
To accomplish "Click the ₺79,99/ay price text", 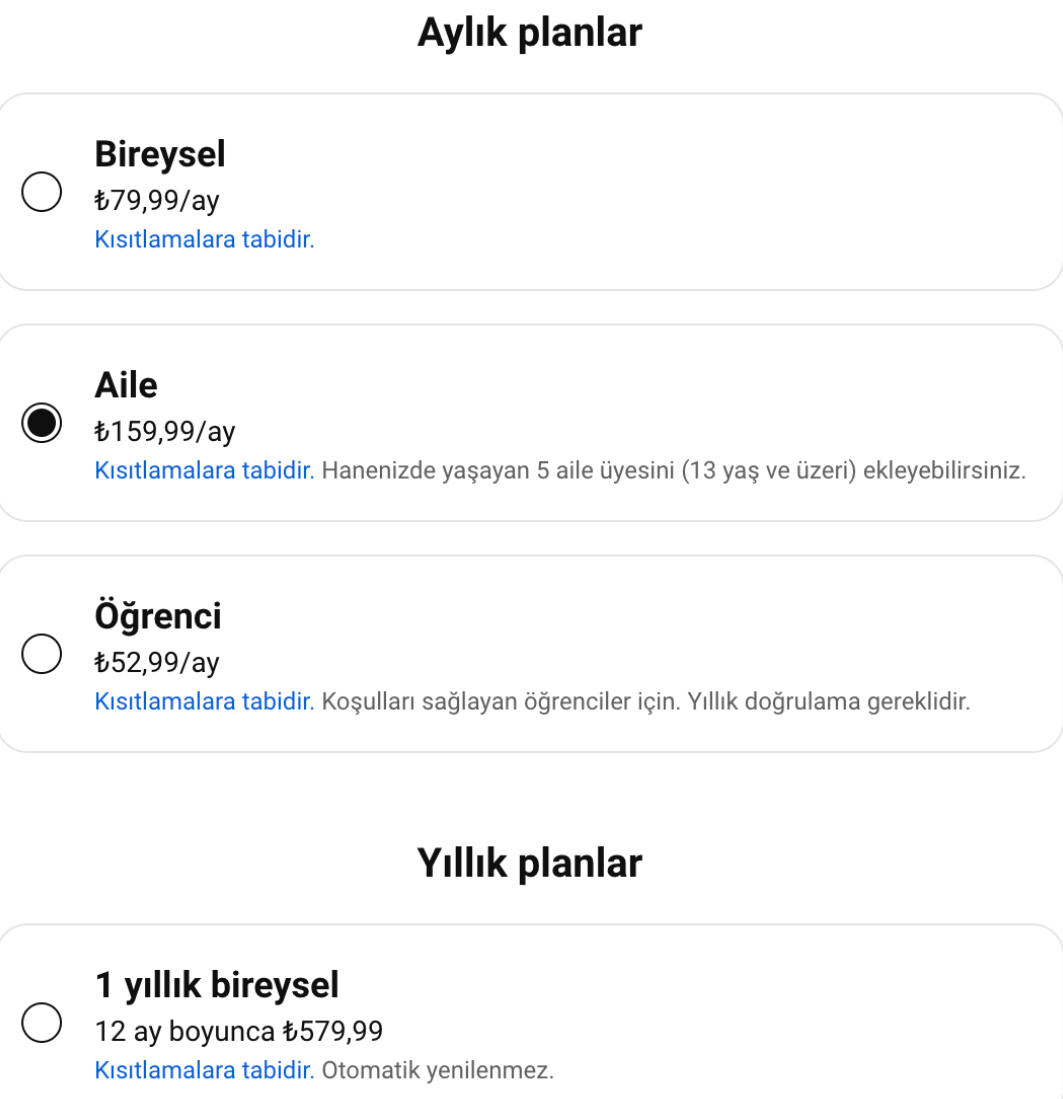I will [x=157, y=201].
